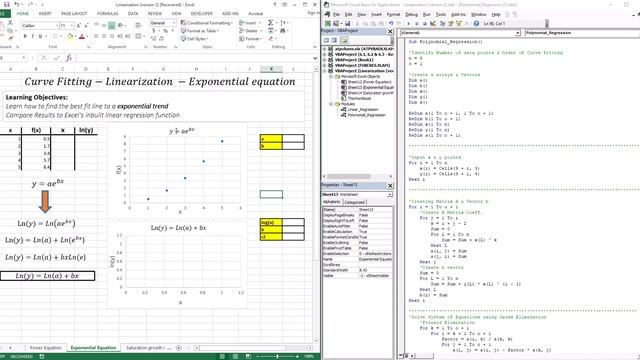Click the Fill Color yellow bucket swatch
This screenshot has height=360, width=640.
coord(70,37)
